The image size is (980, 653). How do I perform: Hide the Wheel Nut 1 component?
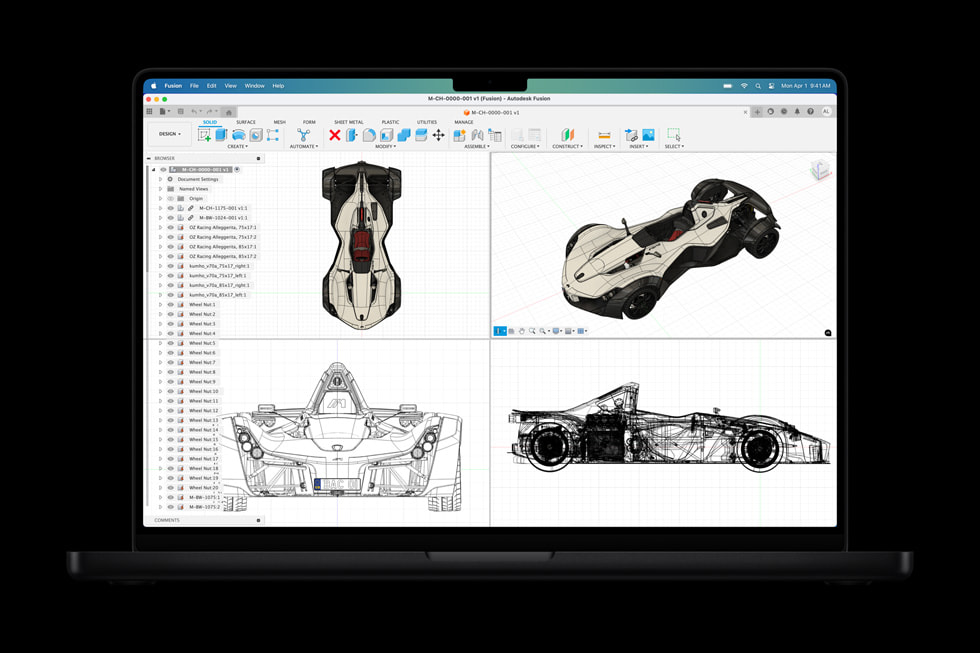[169, 303]
